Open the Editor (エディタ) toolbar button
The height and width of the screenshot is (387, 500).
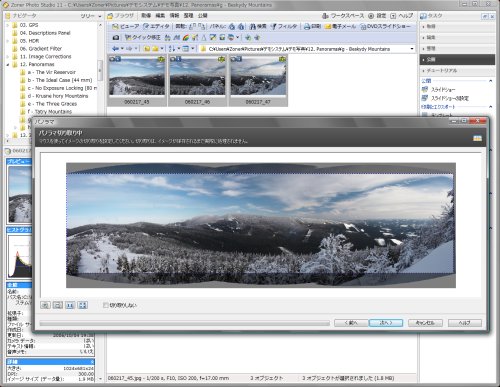(x=156, y=26)
